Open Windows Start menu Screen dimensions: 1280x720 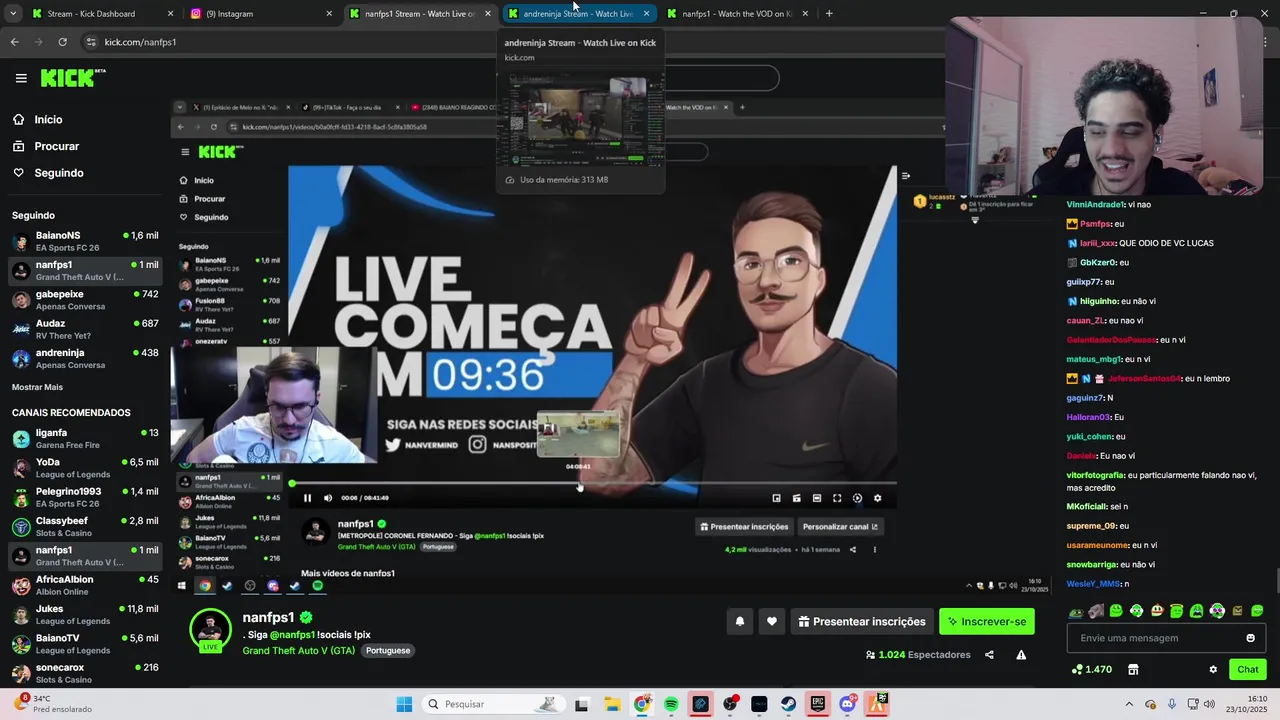pyautogui.click(x=404, y=704)
